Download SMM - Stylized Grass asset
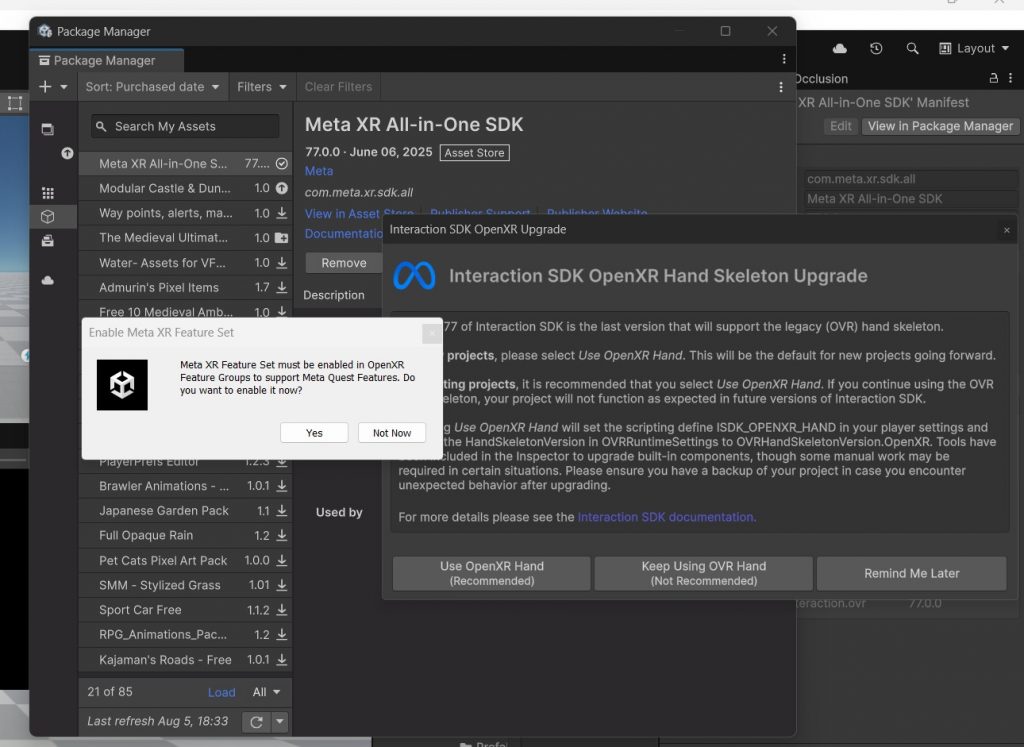Image resolution: width=1024 pixels, height=747 pixels. click(281, 585)
